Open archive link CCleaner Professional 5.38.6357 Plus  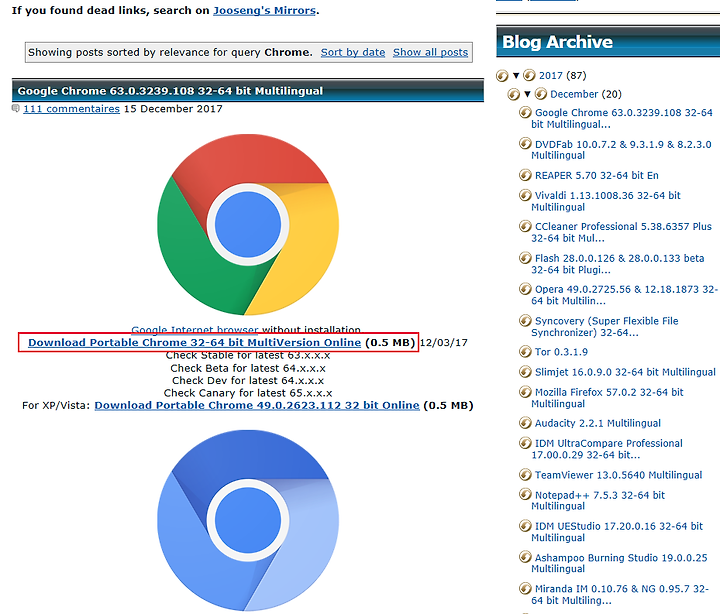[621, 232]
